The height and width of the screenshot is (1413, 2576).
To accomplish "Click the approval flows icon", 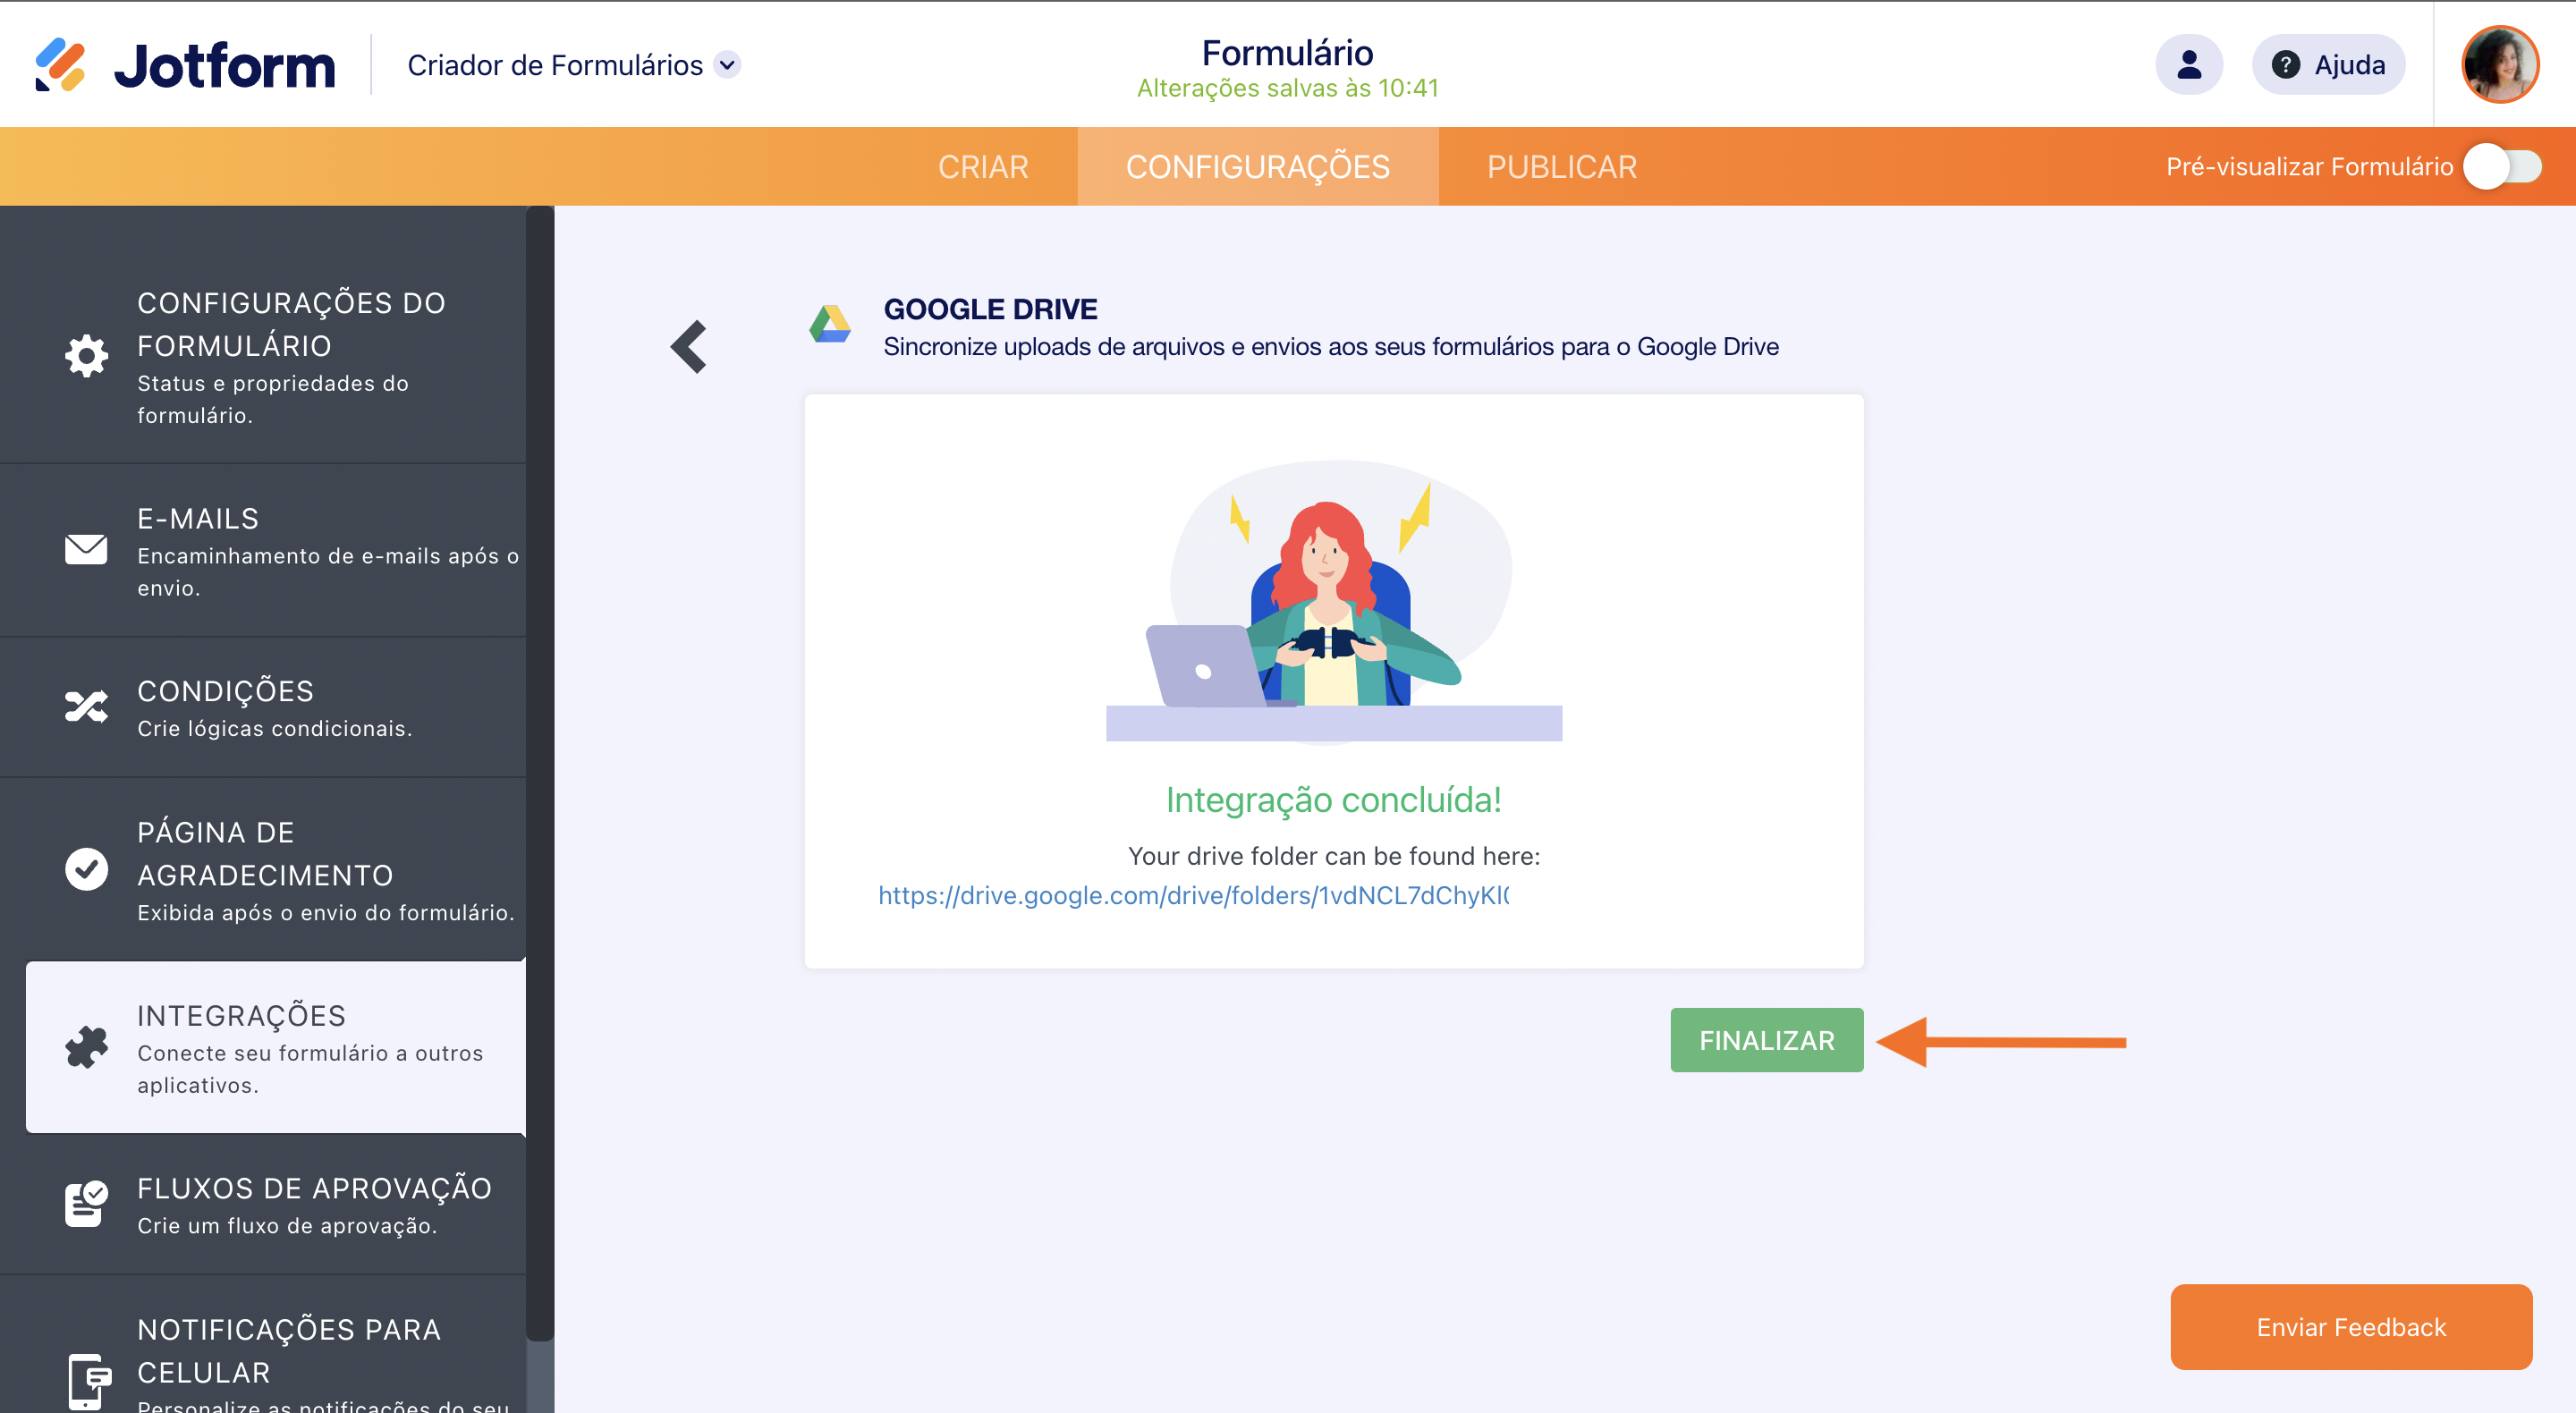I will pyautogui.click(x=86, y=1204).
